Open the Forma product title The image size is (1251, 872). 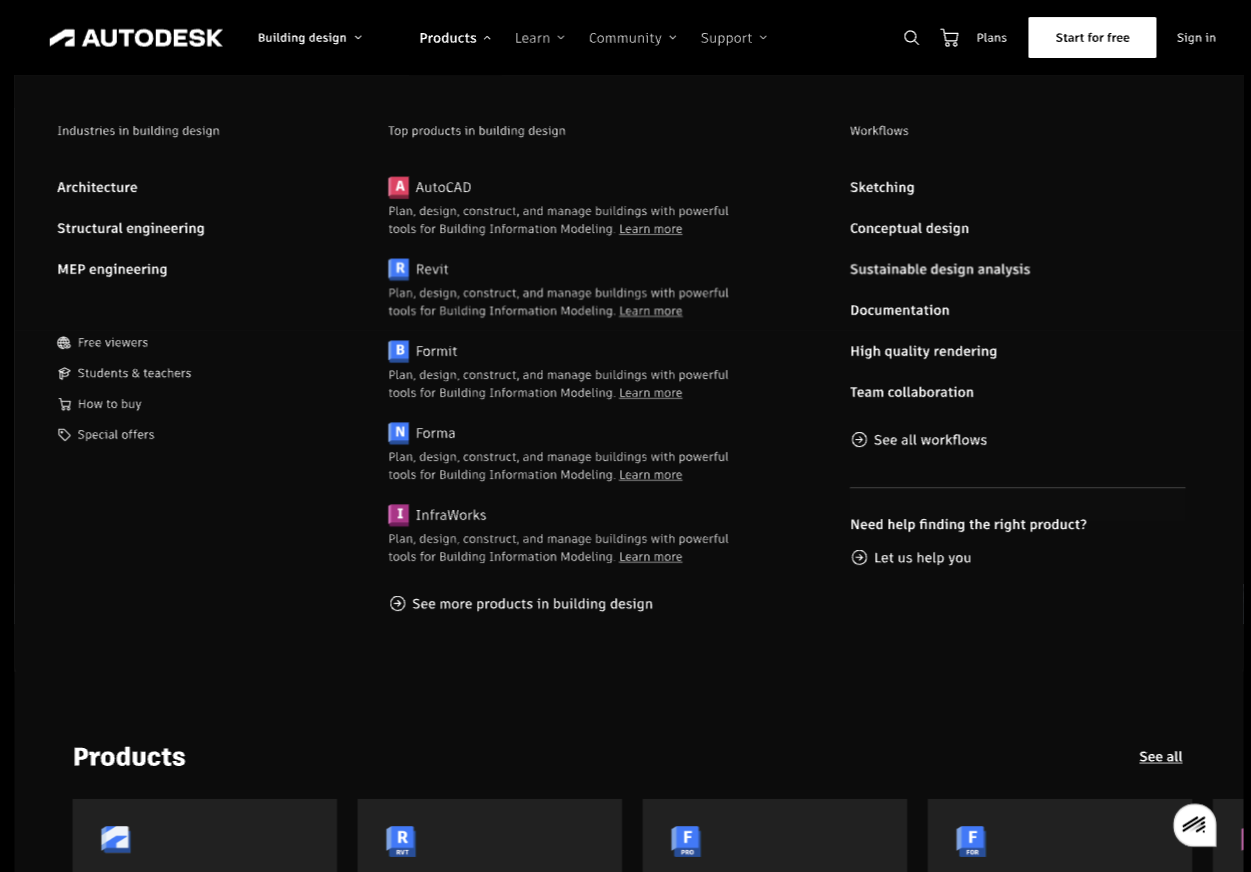(x=436, y=434)
